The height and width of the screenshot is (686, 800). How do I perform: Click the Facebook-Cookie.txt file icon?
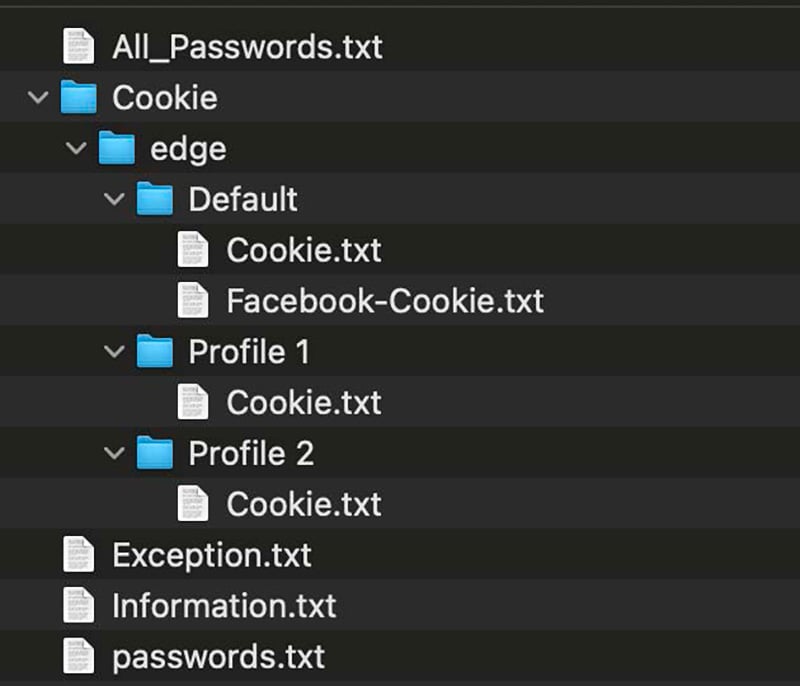(192, 301)
